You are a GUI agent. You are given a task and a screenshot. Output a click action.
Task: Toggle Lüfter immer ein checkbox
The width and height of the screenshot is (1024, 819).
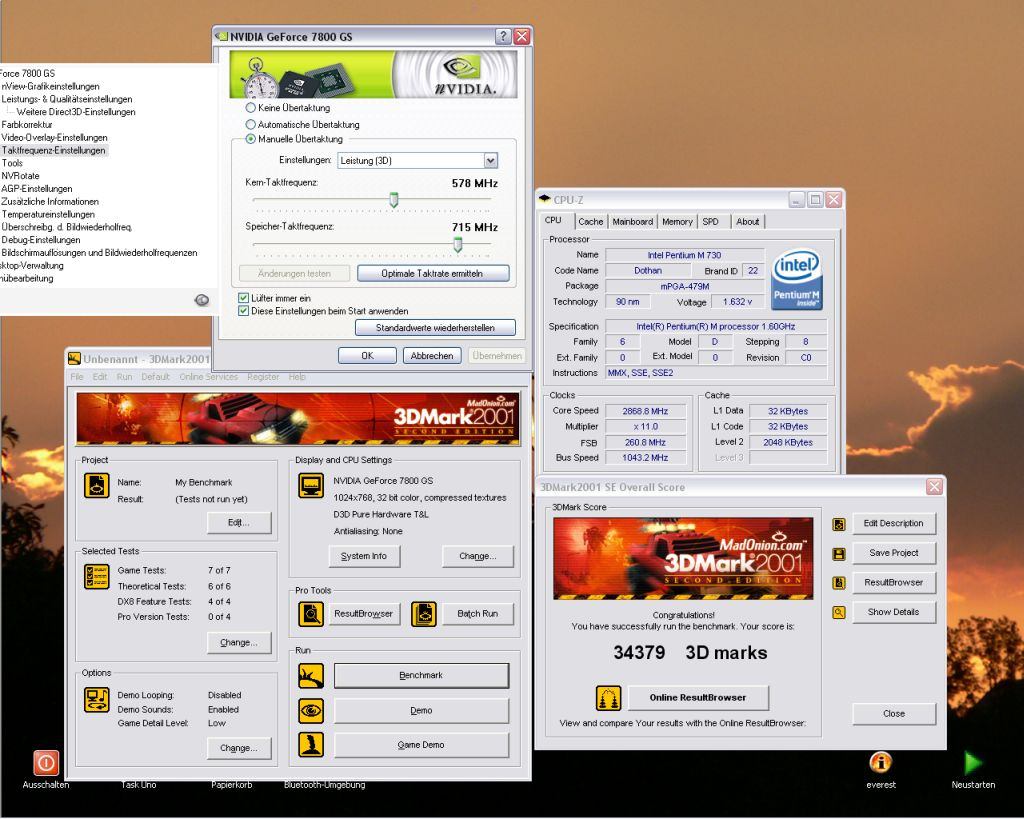(x=243, y=298)
